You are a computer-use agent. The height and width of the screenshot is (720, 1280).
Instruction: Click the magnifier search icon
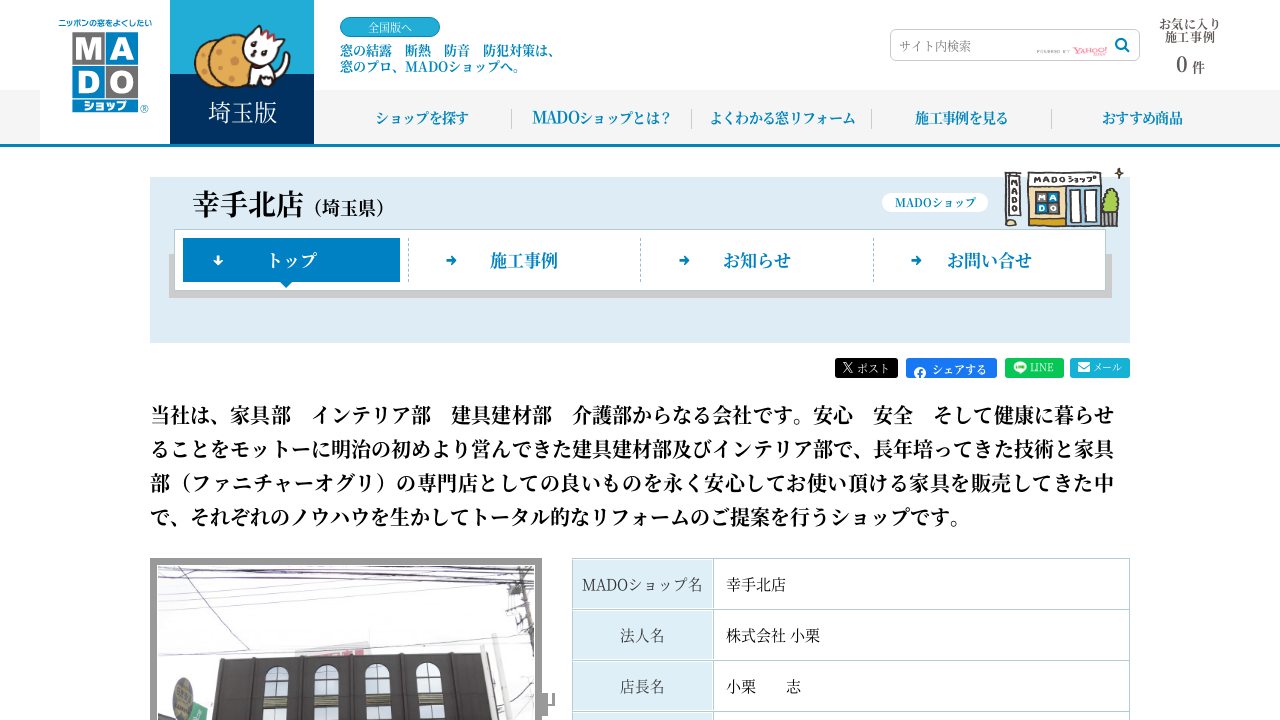1122,45
